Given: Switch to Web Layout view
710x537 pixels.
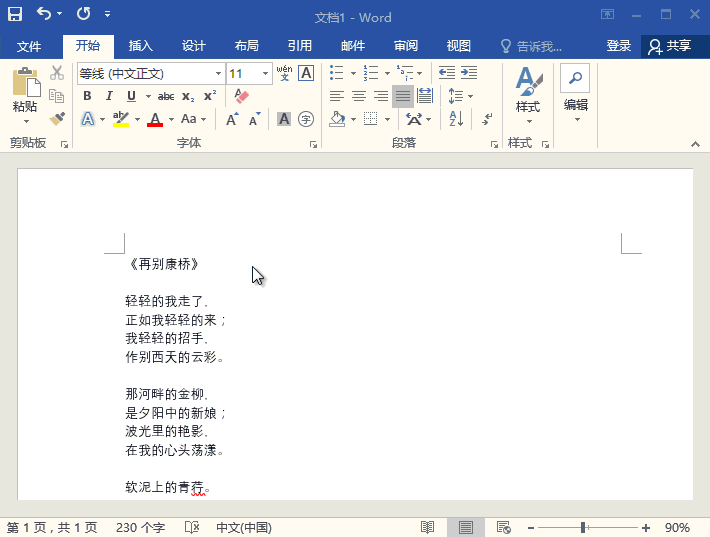Looking at the screenshot, I should (504, 527).
